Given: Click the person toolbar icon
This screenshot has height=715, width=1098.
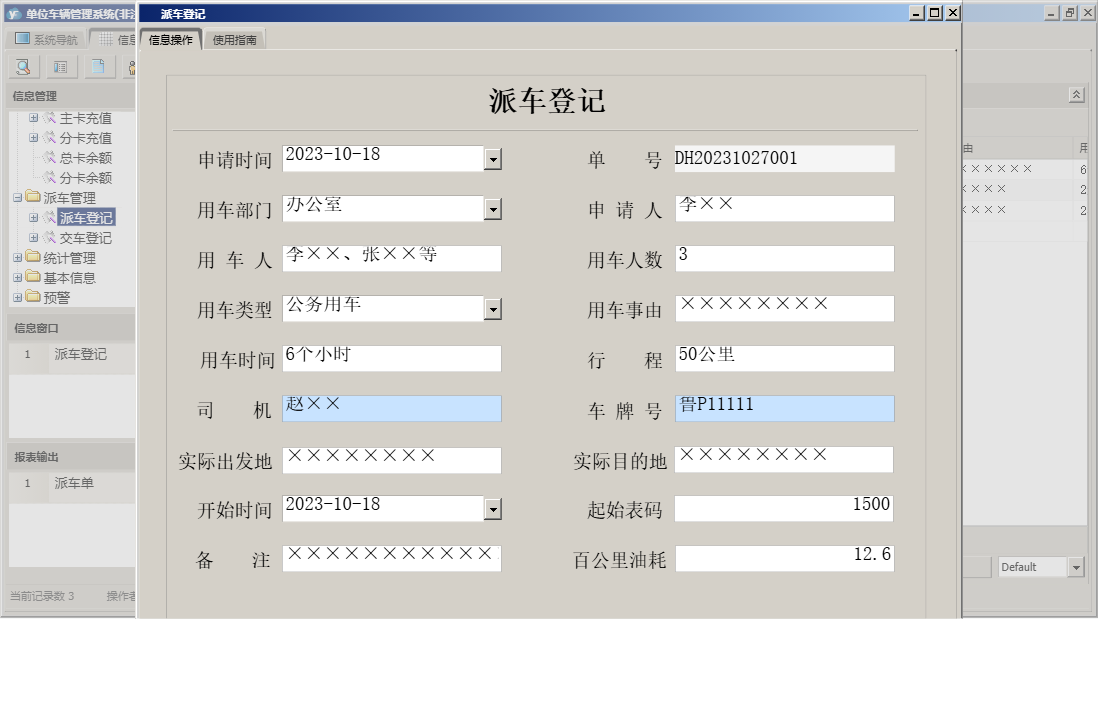Looking at the screenshot, I should [133, 67].
